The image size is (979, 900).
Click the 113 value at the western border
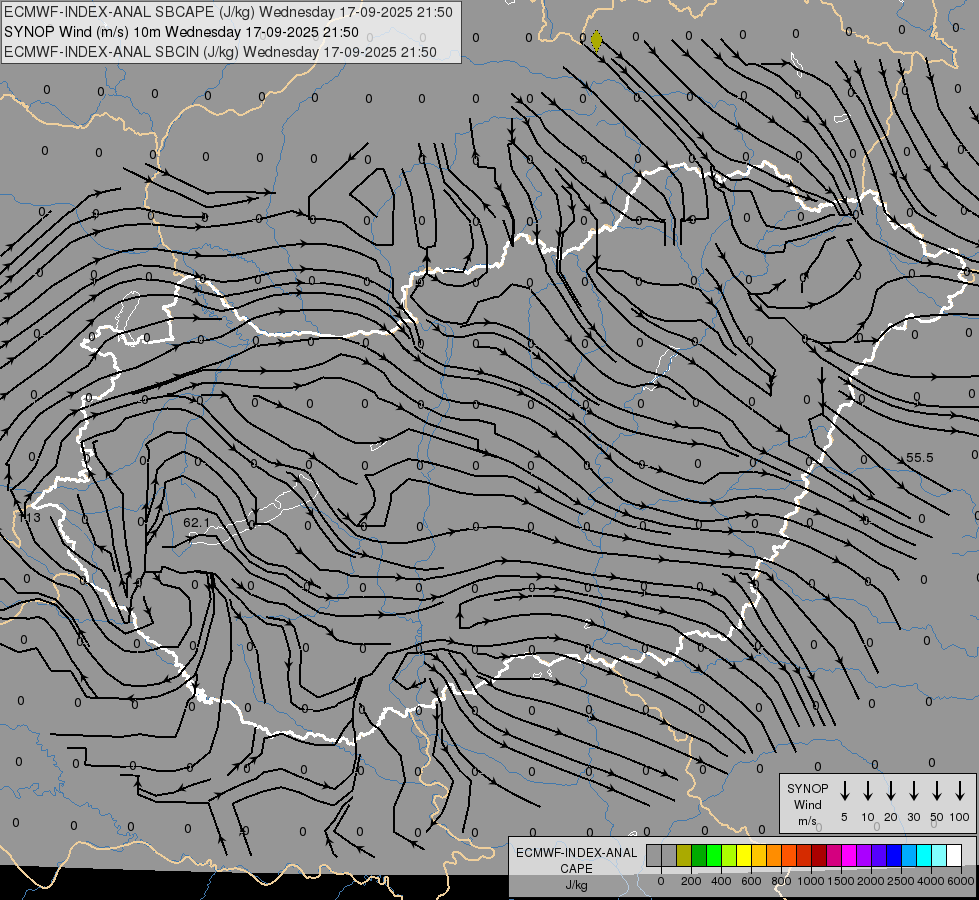pos(29,518)
